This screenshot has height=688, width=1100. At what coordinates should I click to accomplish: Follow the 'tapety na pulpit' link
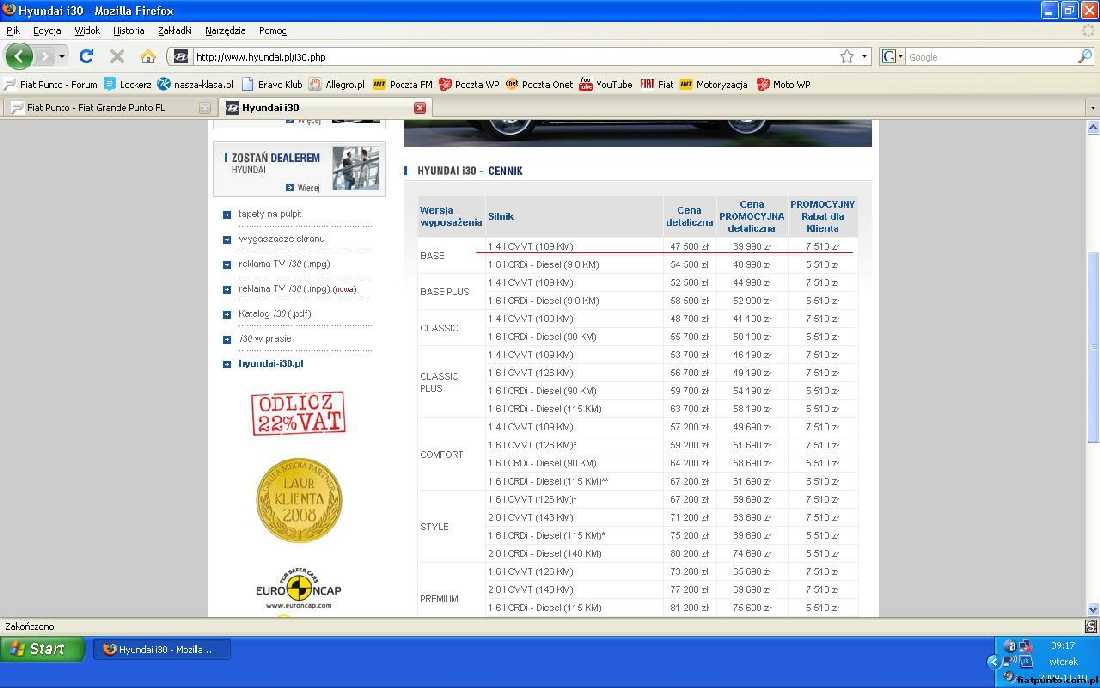(270, 214)
